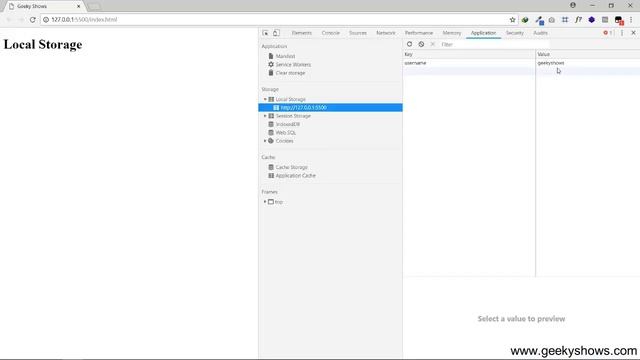Open Clear storage in the sidebar
The height and width of the screenshot is (360, 640).
[290, 73]
